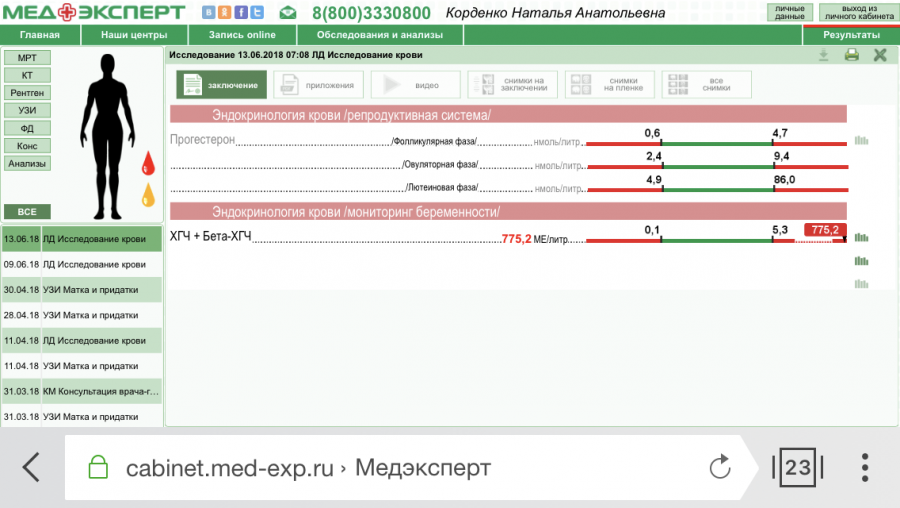Go back with the browser back arrow

pyautogui.click(x=32, y=467)
